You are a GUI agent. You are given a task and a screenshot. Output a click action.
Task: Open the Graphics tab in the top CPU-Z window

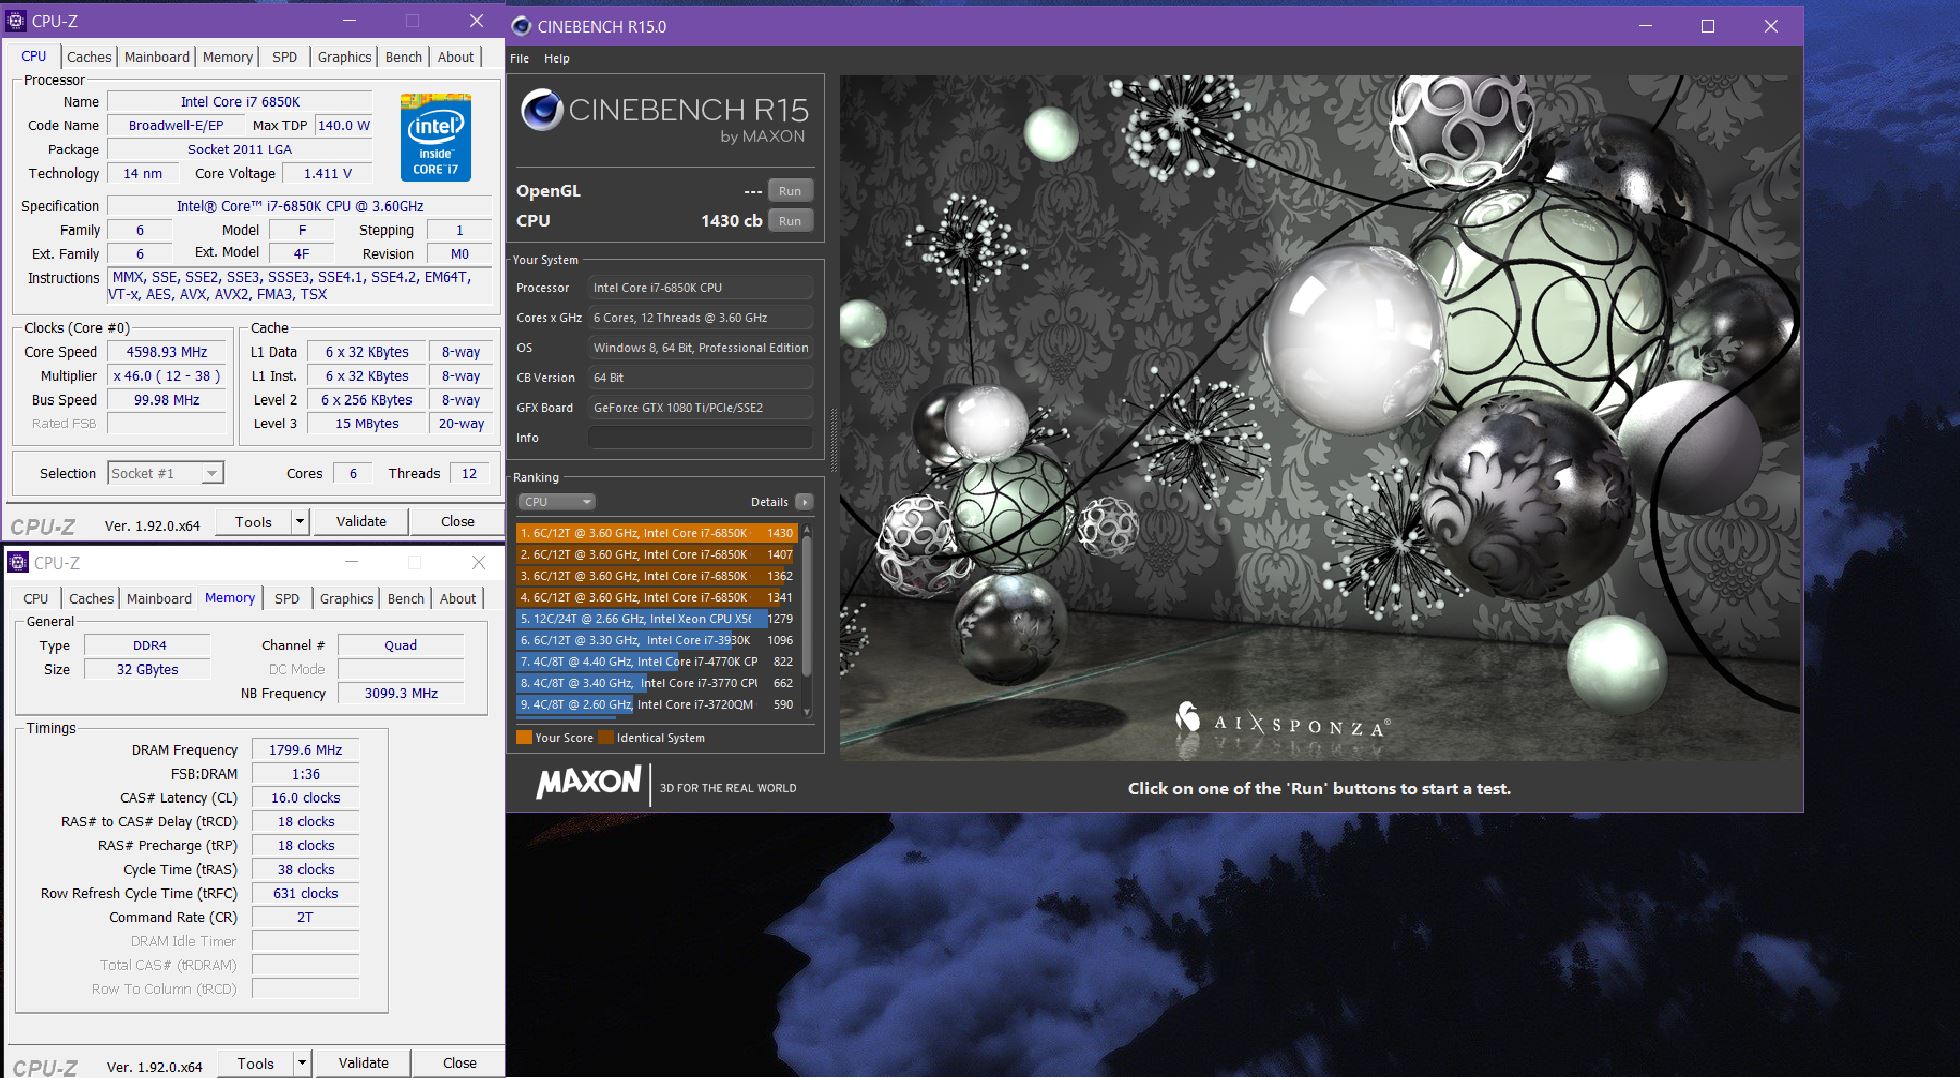(x=344, y=57)
